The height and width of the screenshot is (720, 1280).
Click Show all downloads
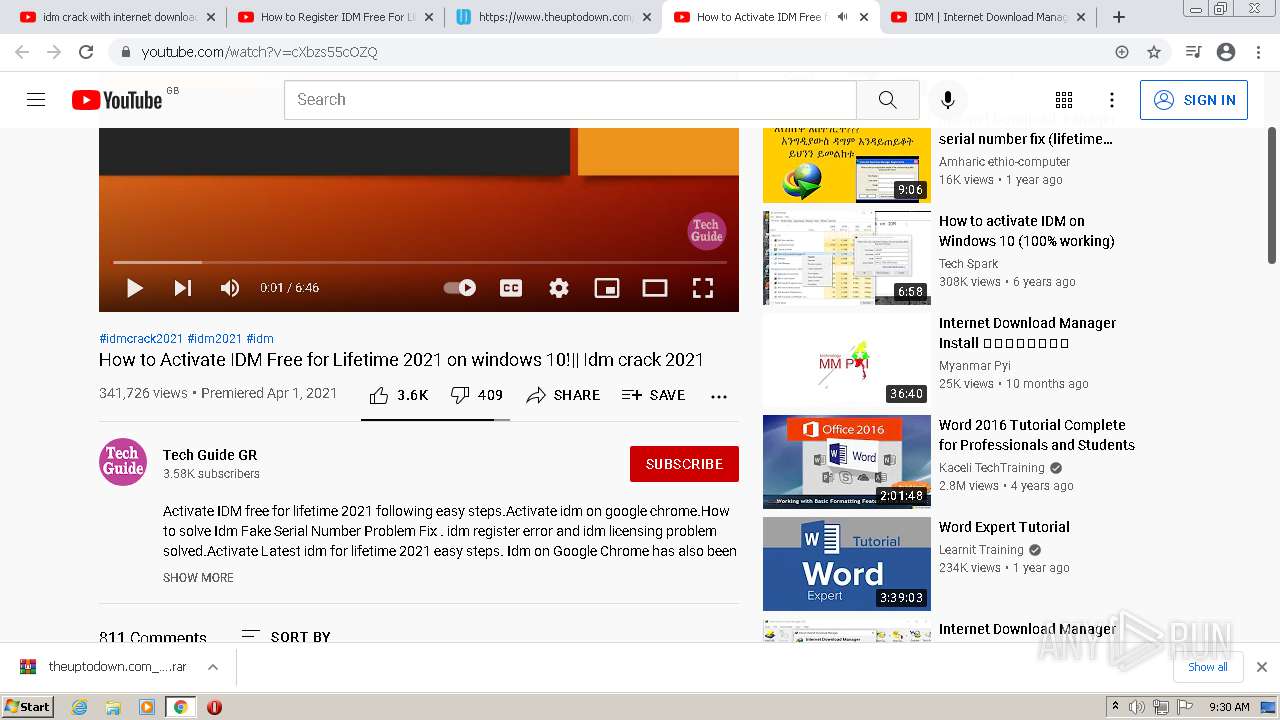click(1207, 667)
